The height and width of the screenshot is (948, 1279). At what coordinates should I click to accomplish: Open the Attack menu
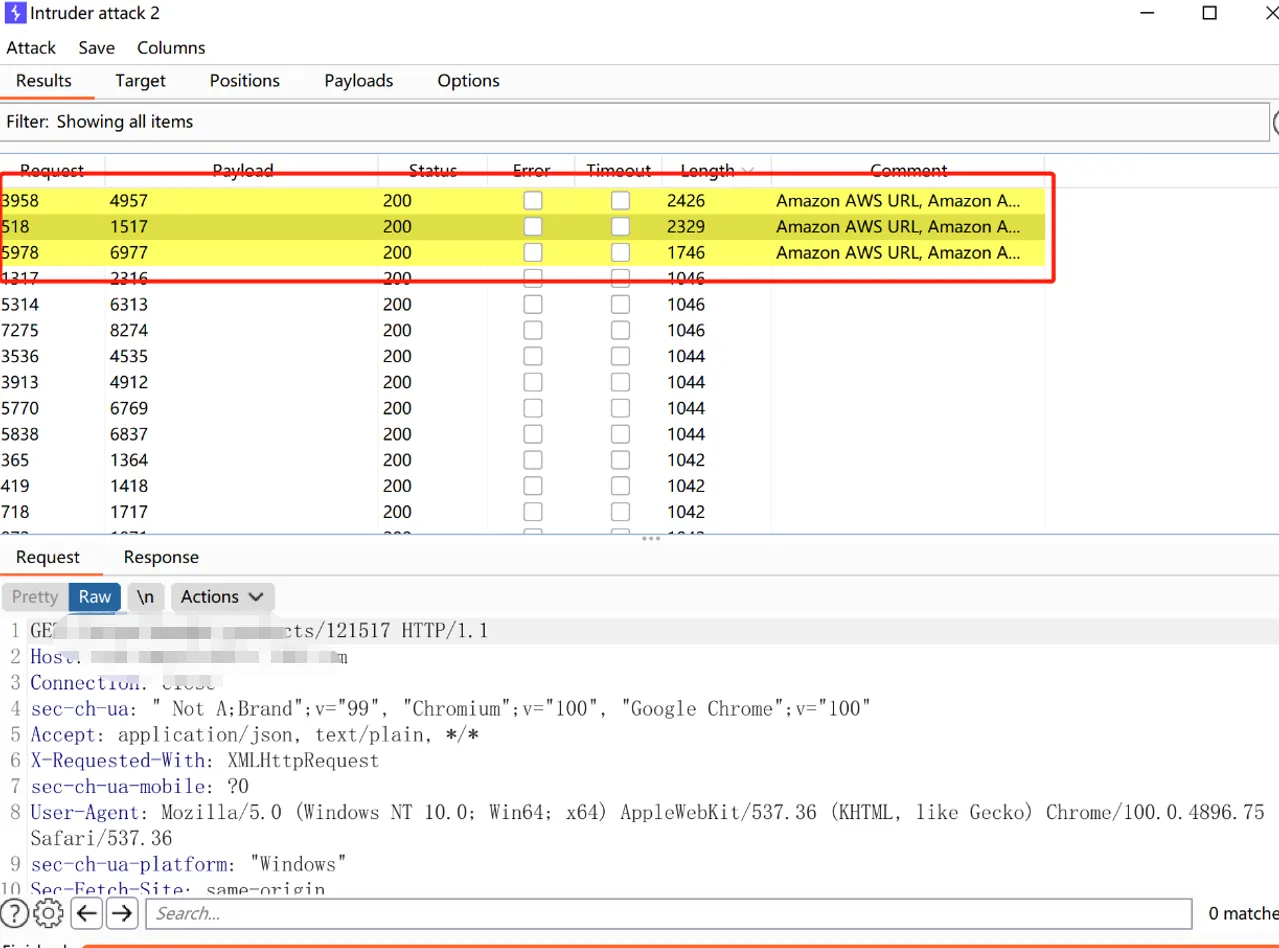click(31, 48)
